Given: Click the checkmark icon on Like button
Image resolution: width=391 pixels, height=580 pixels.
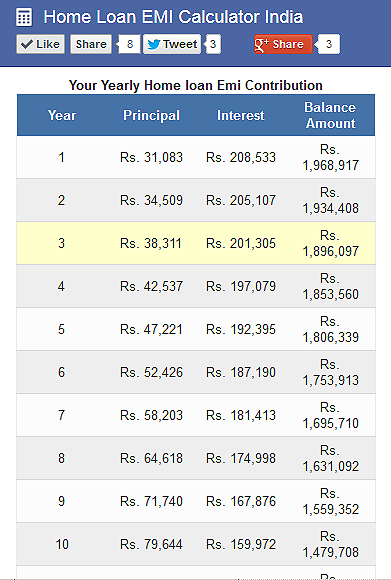Looking at the screenshot, I should click(x=27, y=44).
